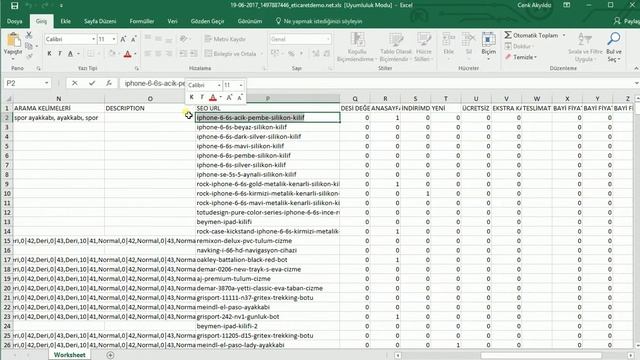This screenshot has height=360, width=640.
Task: Switch to Gözden Geçir ribbon tab
Action: (207, 21)
